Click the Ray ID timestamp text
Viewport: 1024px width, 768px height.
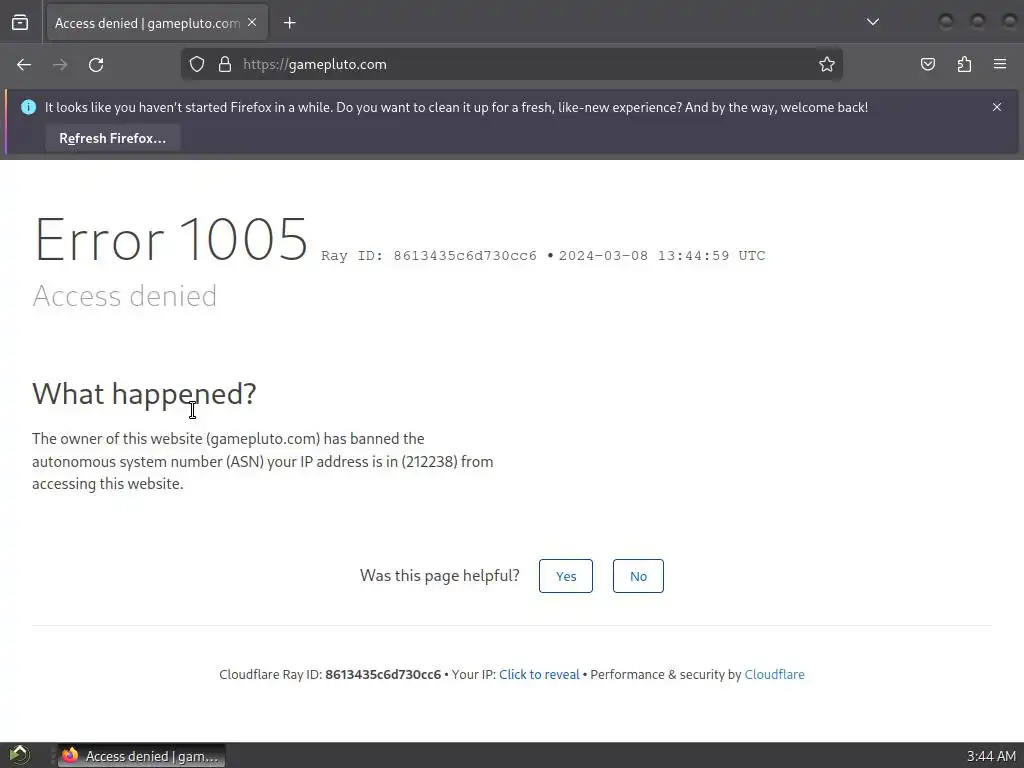point(543,256)
